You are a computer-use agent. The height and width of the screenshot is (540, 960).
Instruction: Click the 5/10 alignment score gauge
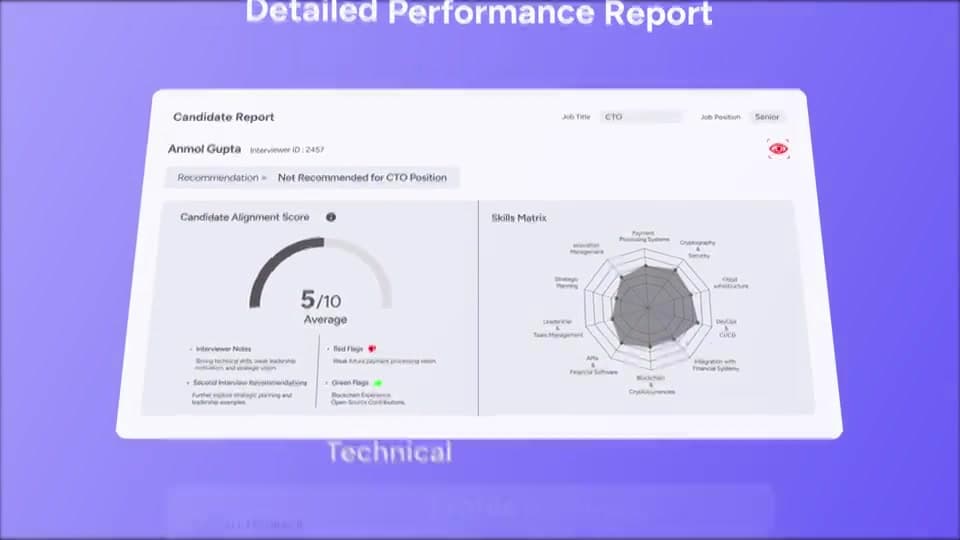(x=321, y=285)
